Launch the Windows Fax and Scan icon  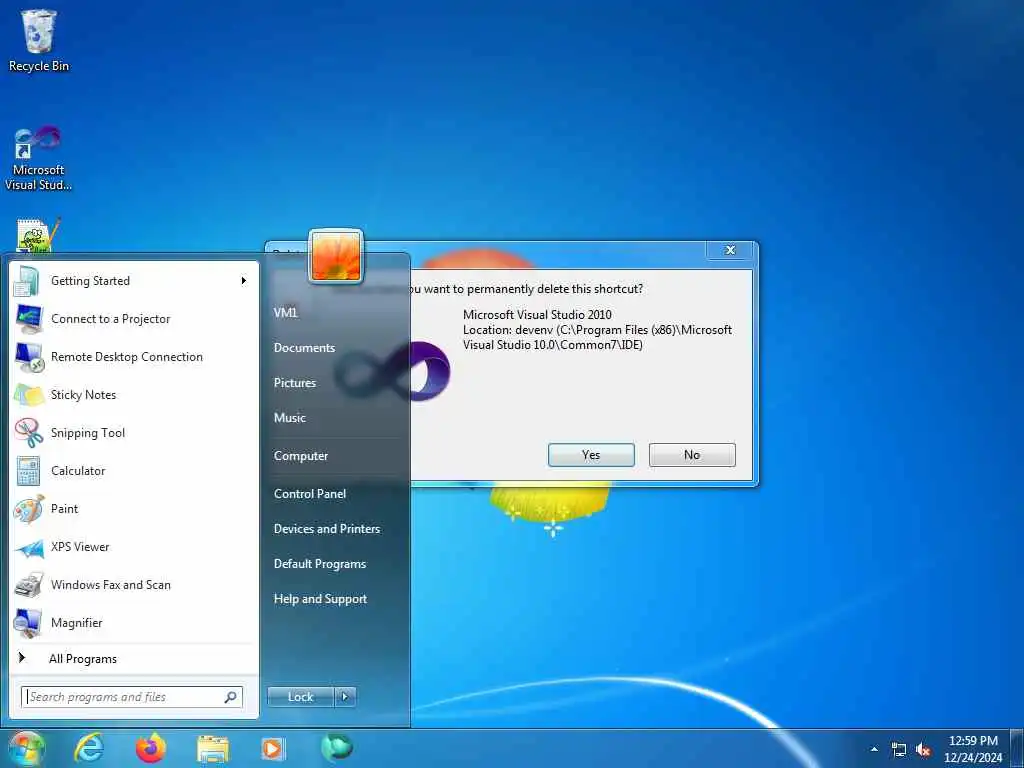pyautogui.click(x=29, y=585)
